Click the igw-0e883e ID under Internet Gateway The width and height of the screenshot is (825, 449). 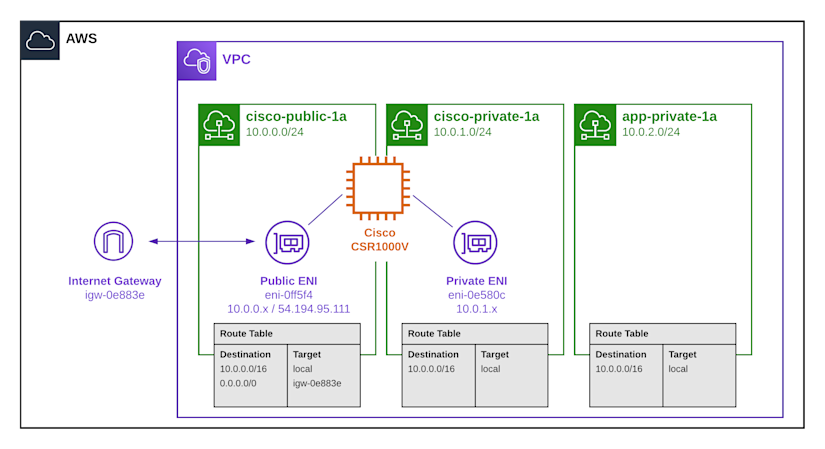pos(115,295)
